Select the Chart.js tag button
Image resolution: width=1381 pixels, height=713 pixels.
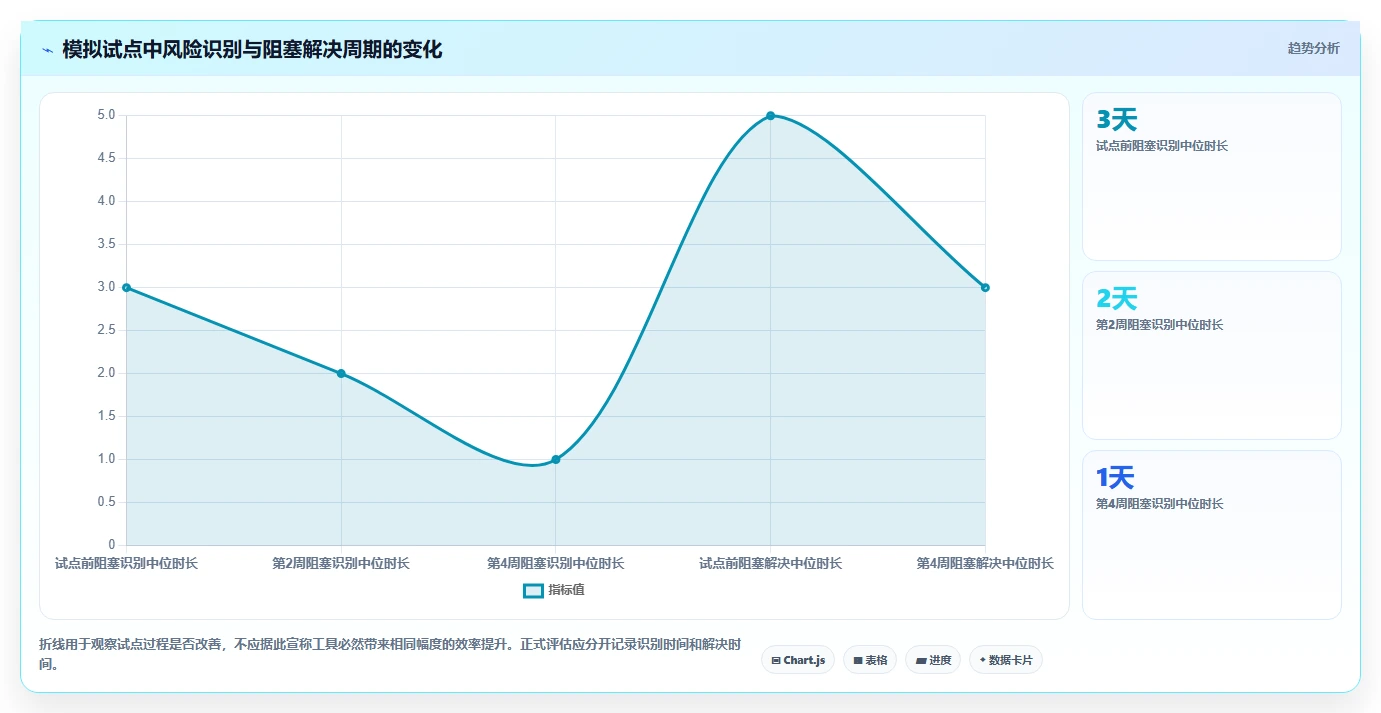pos(798,660)
